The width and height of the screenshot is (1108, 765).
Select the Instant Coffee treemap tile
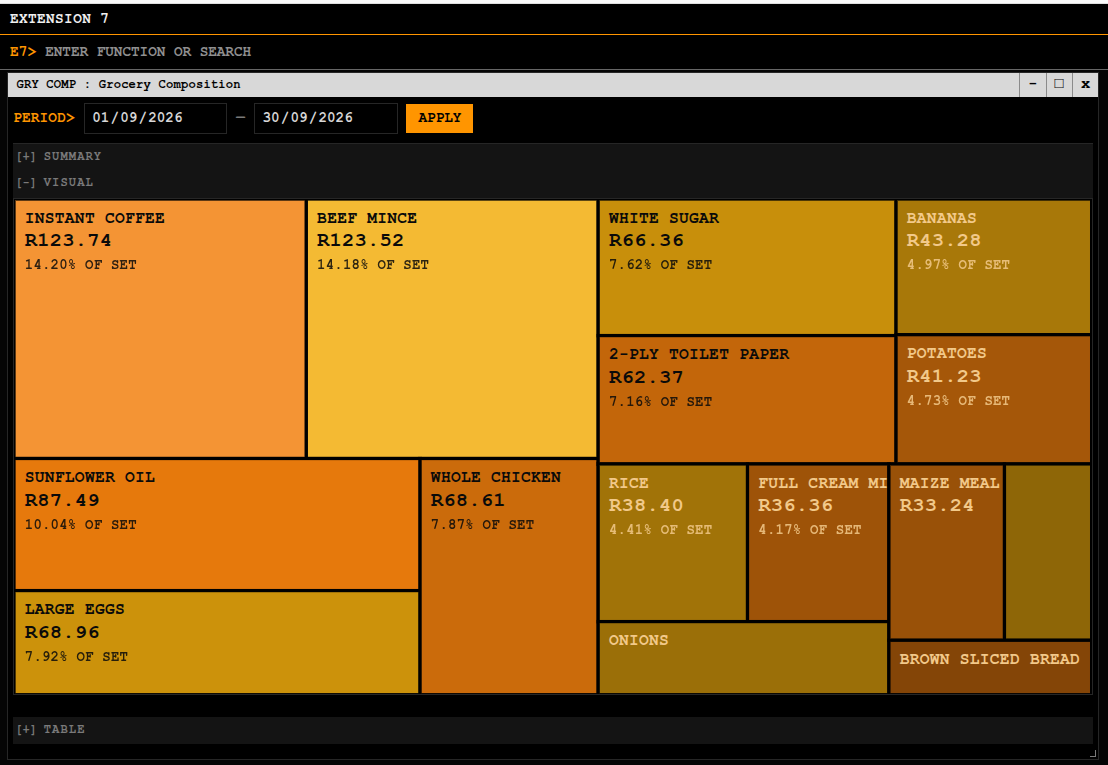click(160, 328)
